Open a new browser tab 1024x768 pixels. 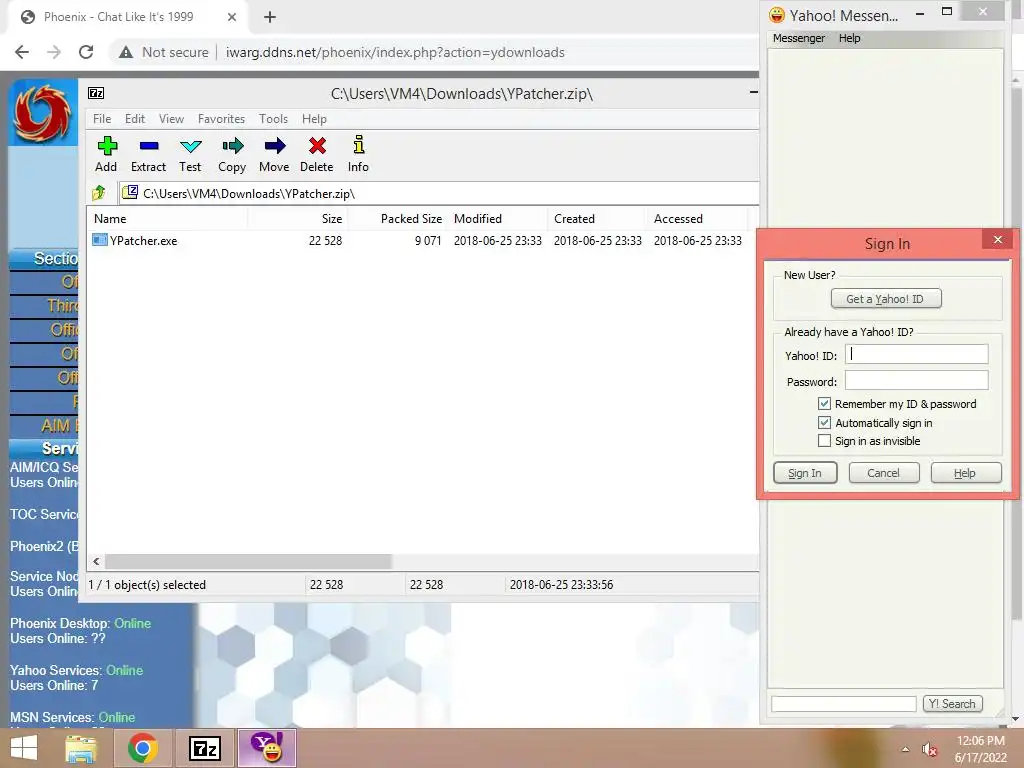270,17
